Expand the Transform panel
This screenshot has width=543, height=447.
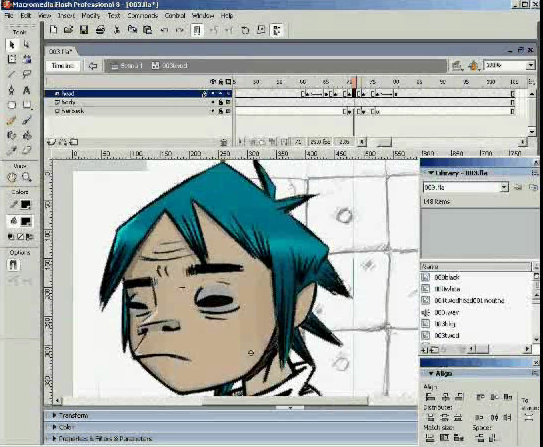[x=54, y=415]
